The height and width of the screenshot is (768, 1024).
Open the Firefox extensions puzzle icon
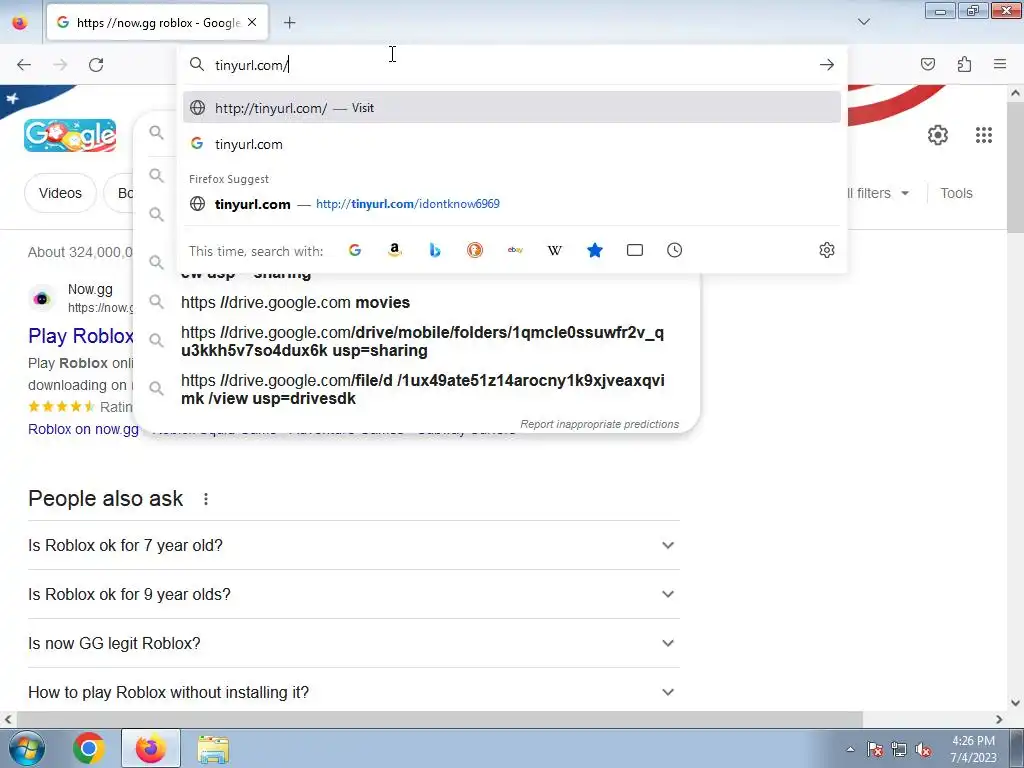click(964, 64)
